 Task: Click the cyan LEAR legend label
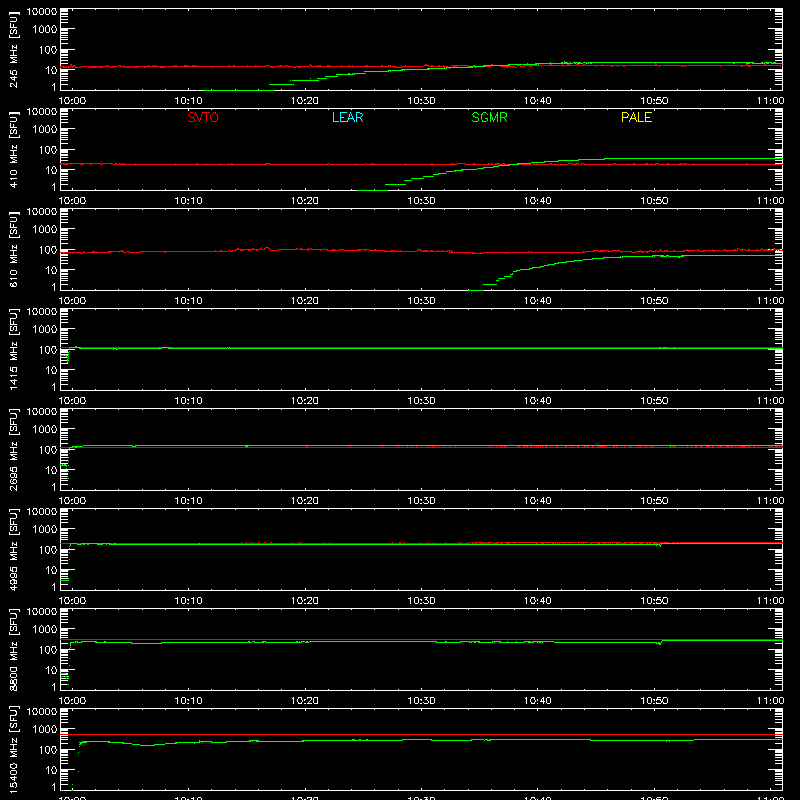347,117
